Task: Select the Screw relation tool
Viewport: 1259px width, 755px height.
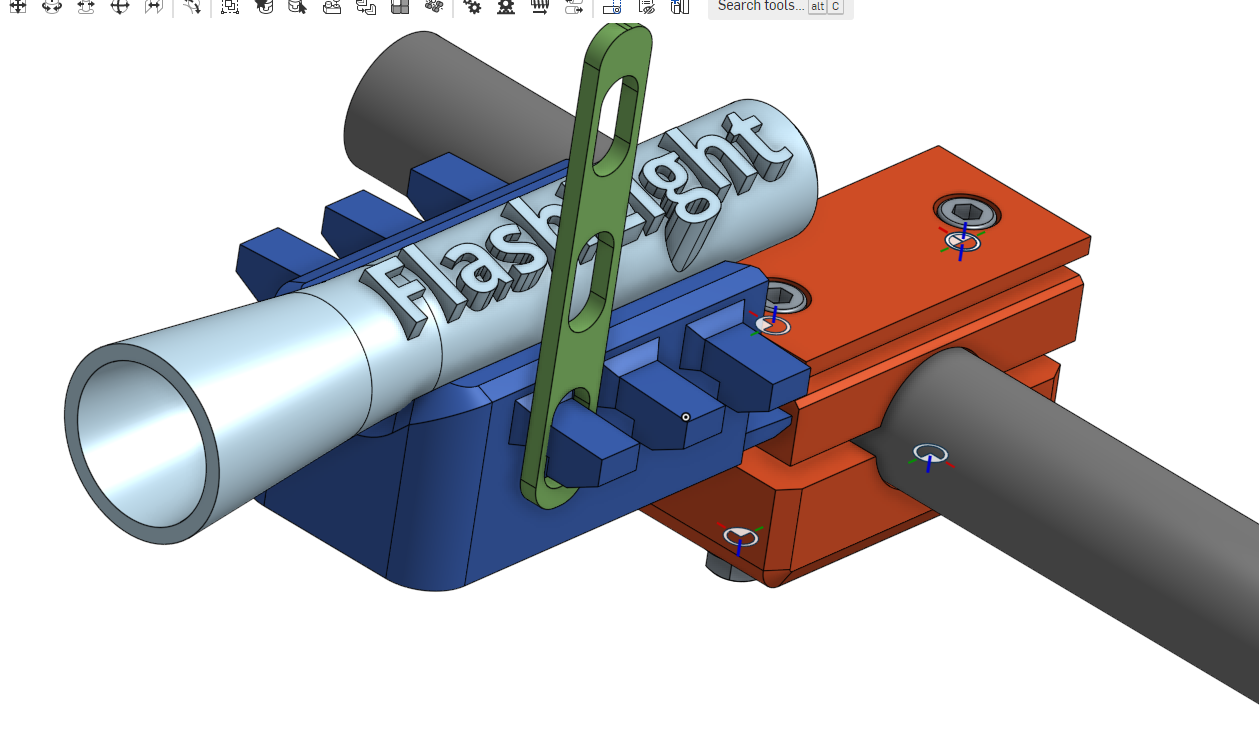Action: point(540,6)
